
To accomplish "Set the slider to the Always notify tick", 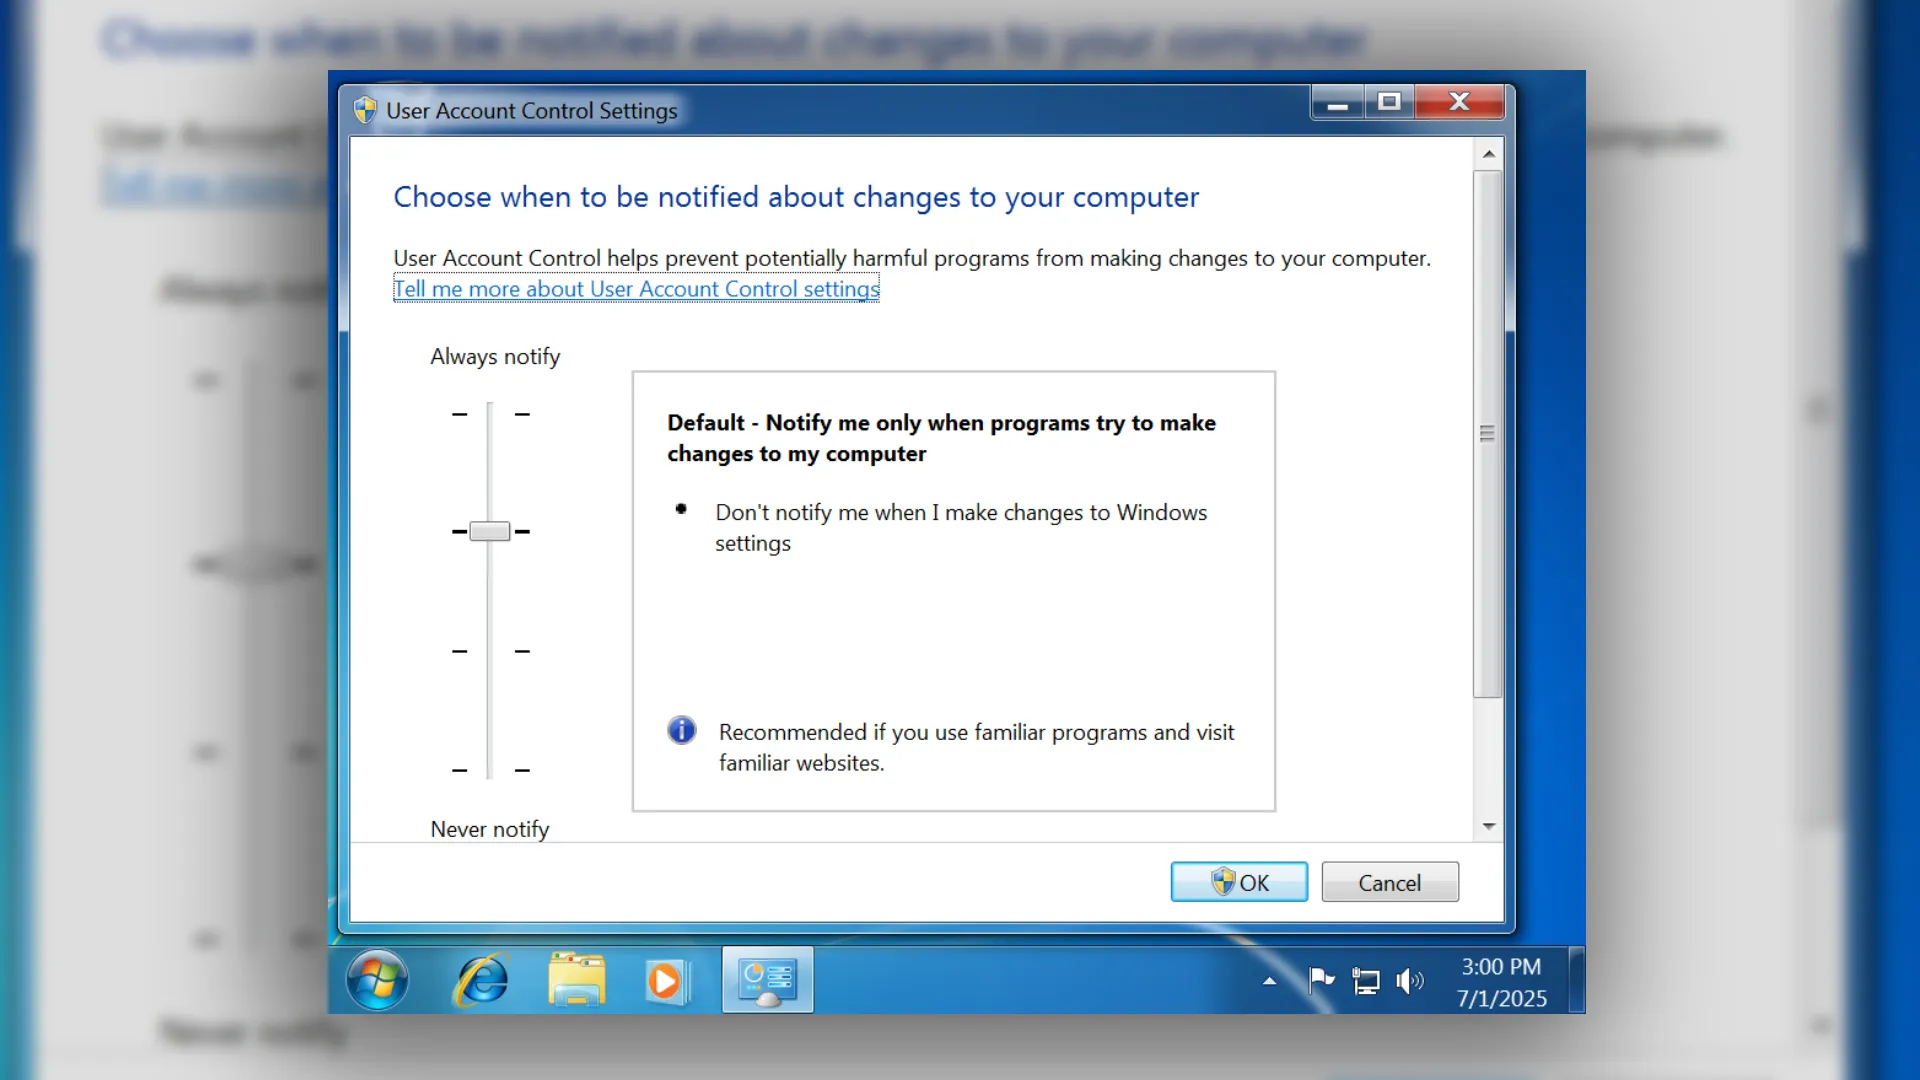I will [490, 413].
